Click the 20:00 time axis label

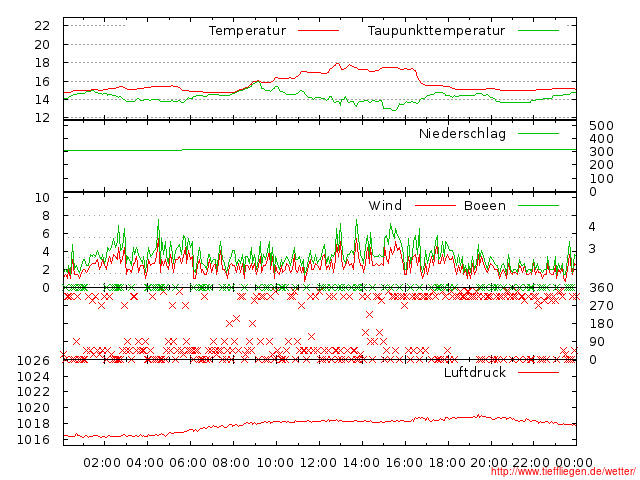point(489,463)
